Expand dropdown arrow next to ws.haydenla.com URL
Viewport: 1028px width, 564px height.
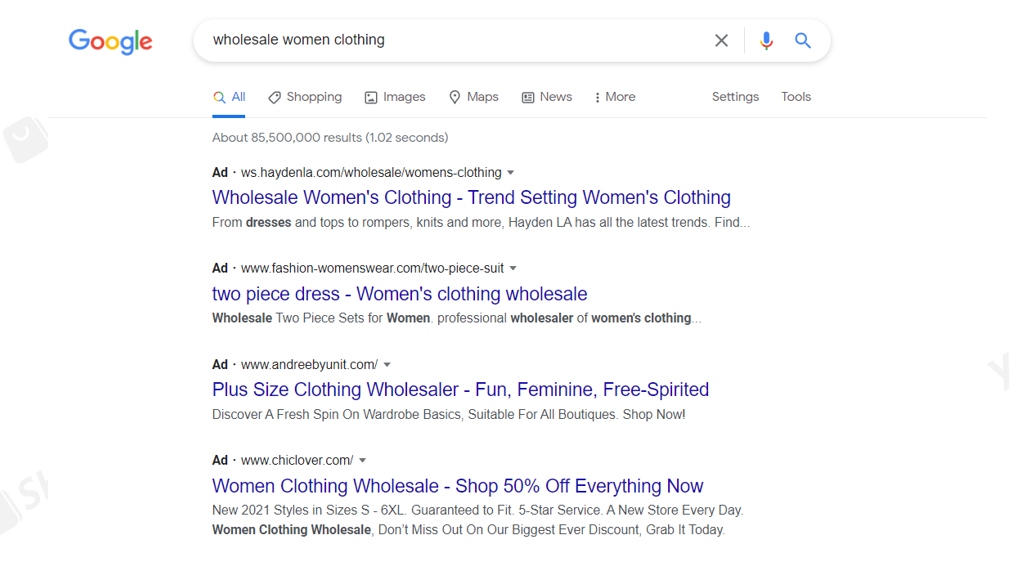(x=511, y=173)
